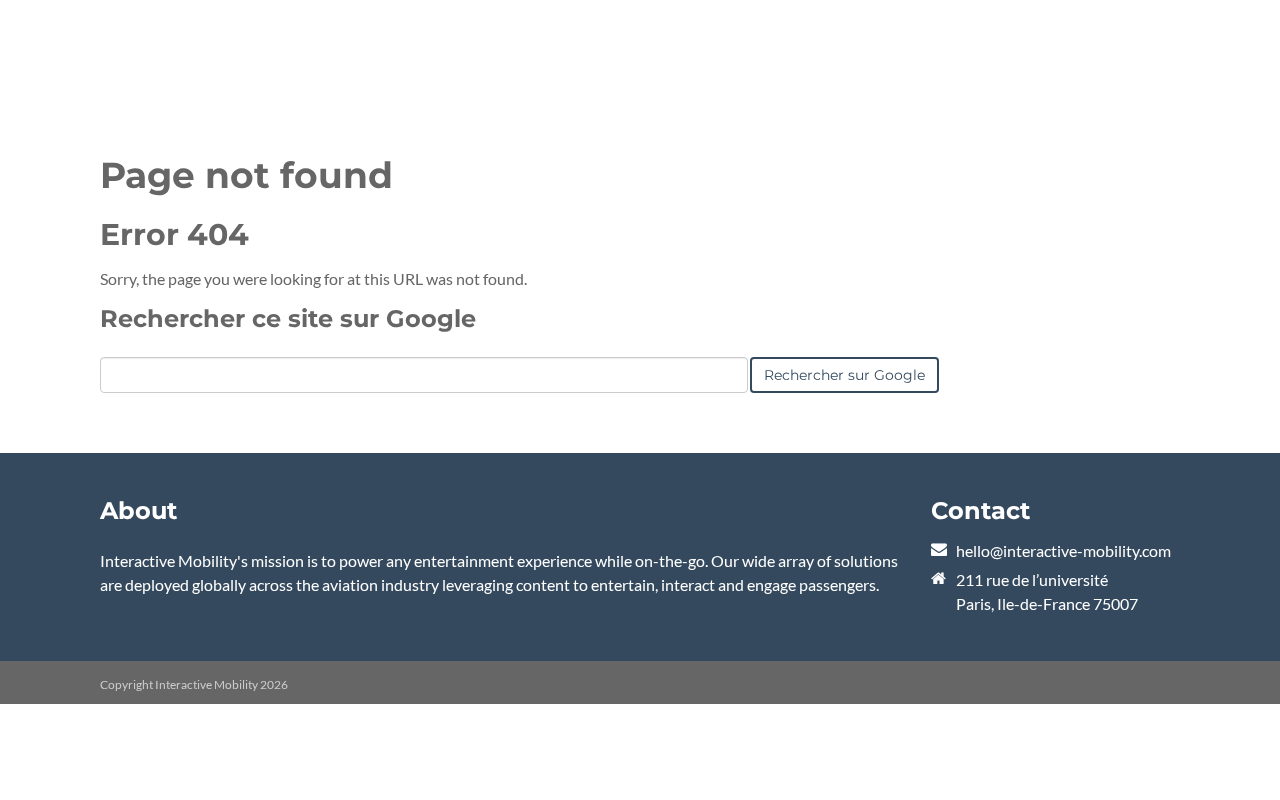Click the line starting 'Interactive Mobility's mission'

[x=498, y=561]
